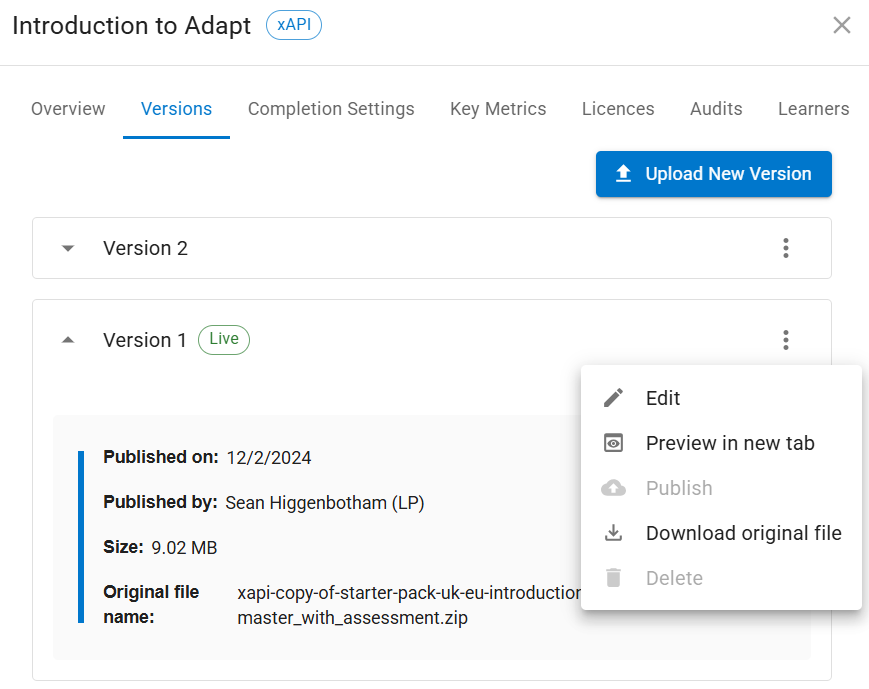Screen dimensions: 869x689
Task: Click the Upload New Version button
Action: [714, 174]
